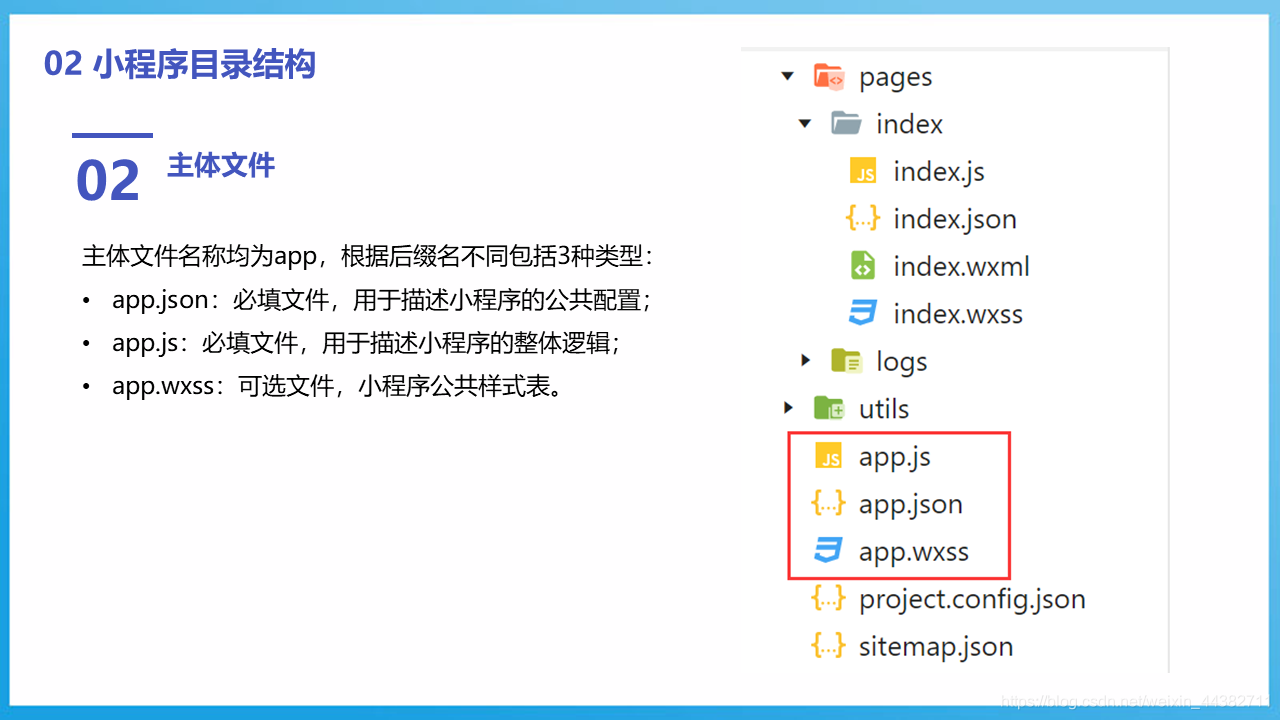Click the sitemap.json braces icon
The height and width of the screenshot is (720, 1280).
828,645
